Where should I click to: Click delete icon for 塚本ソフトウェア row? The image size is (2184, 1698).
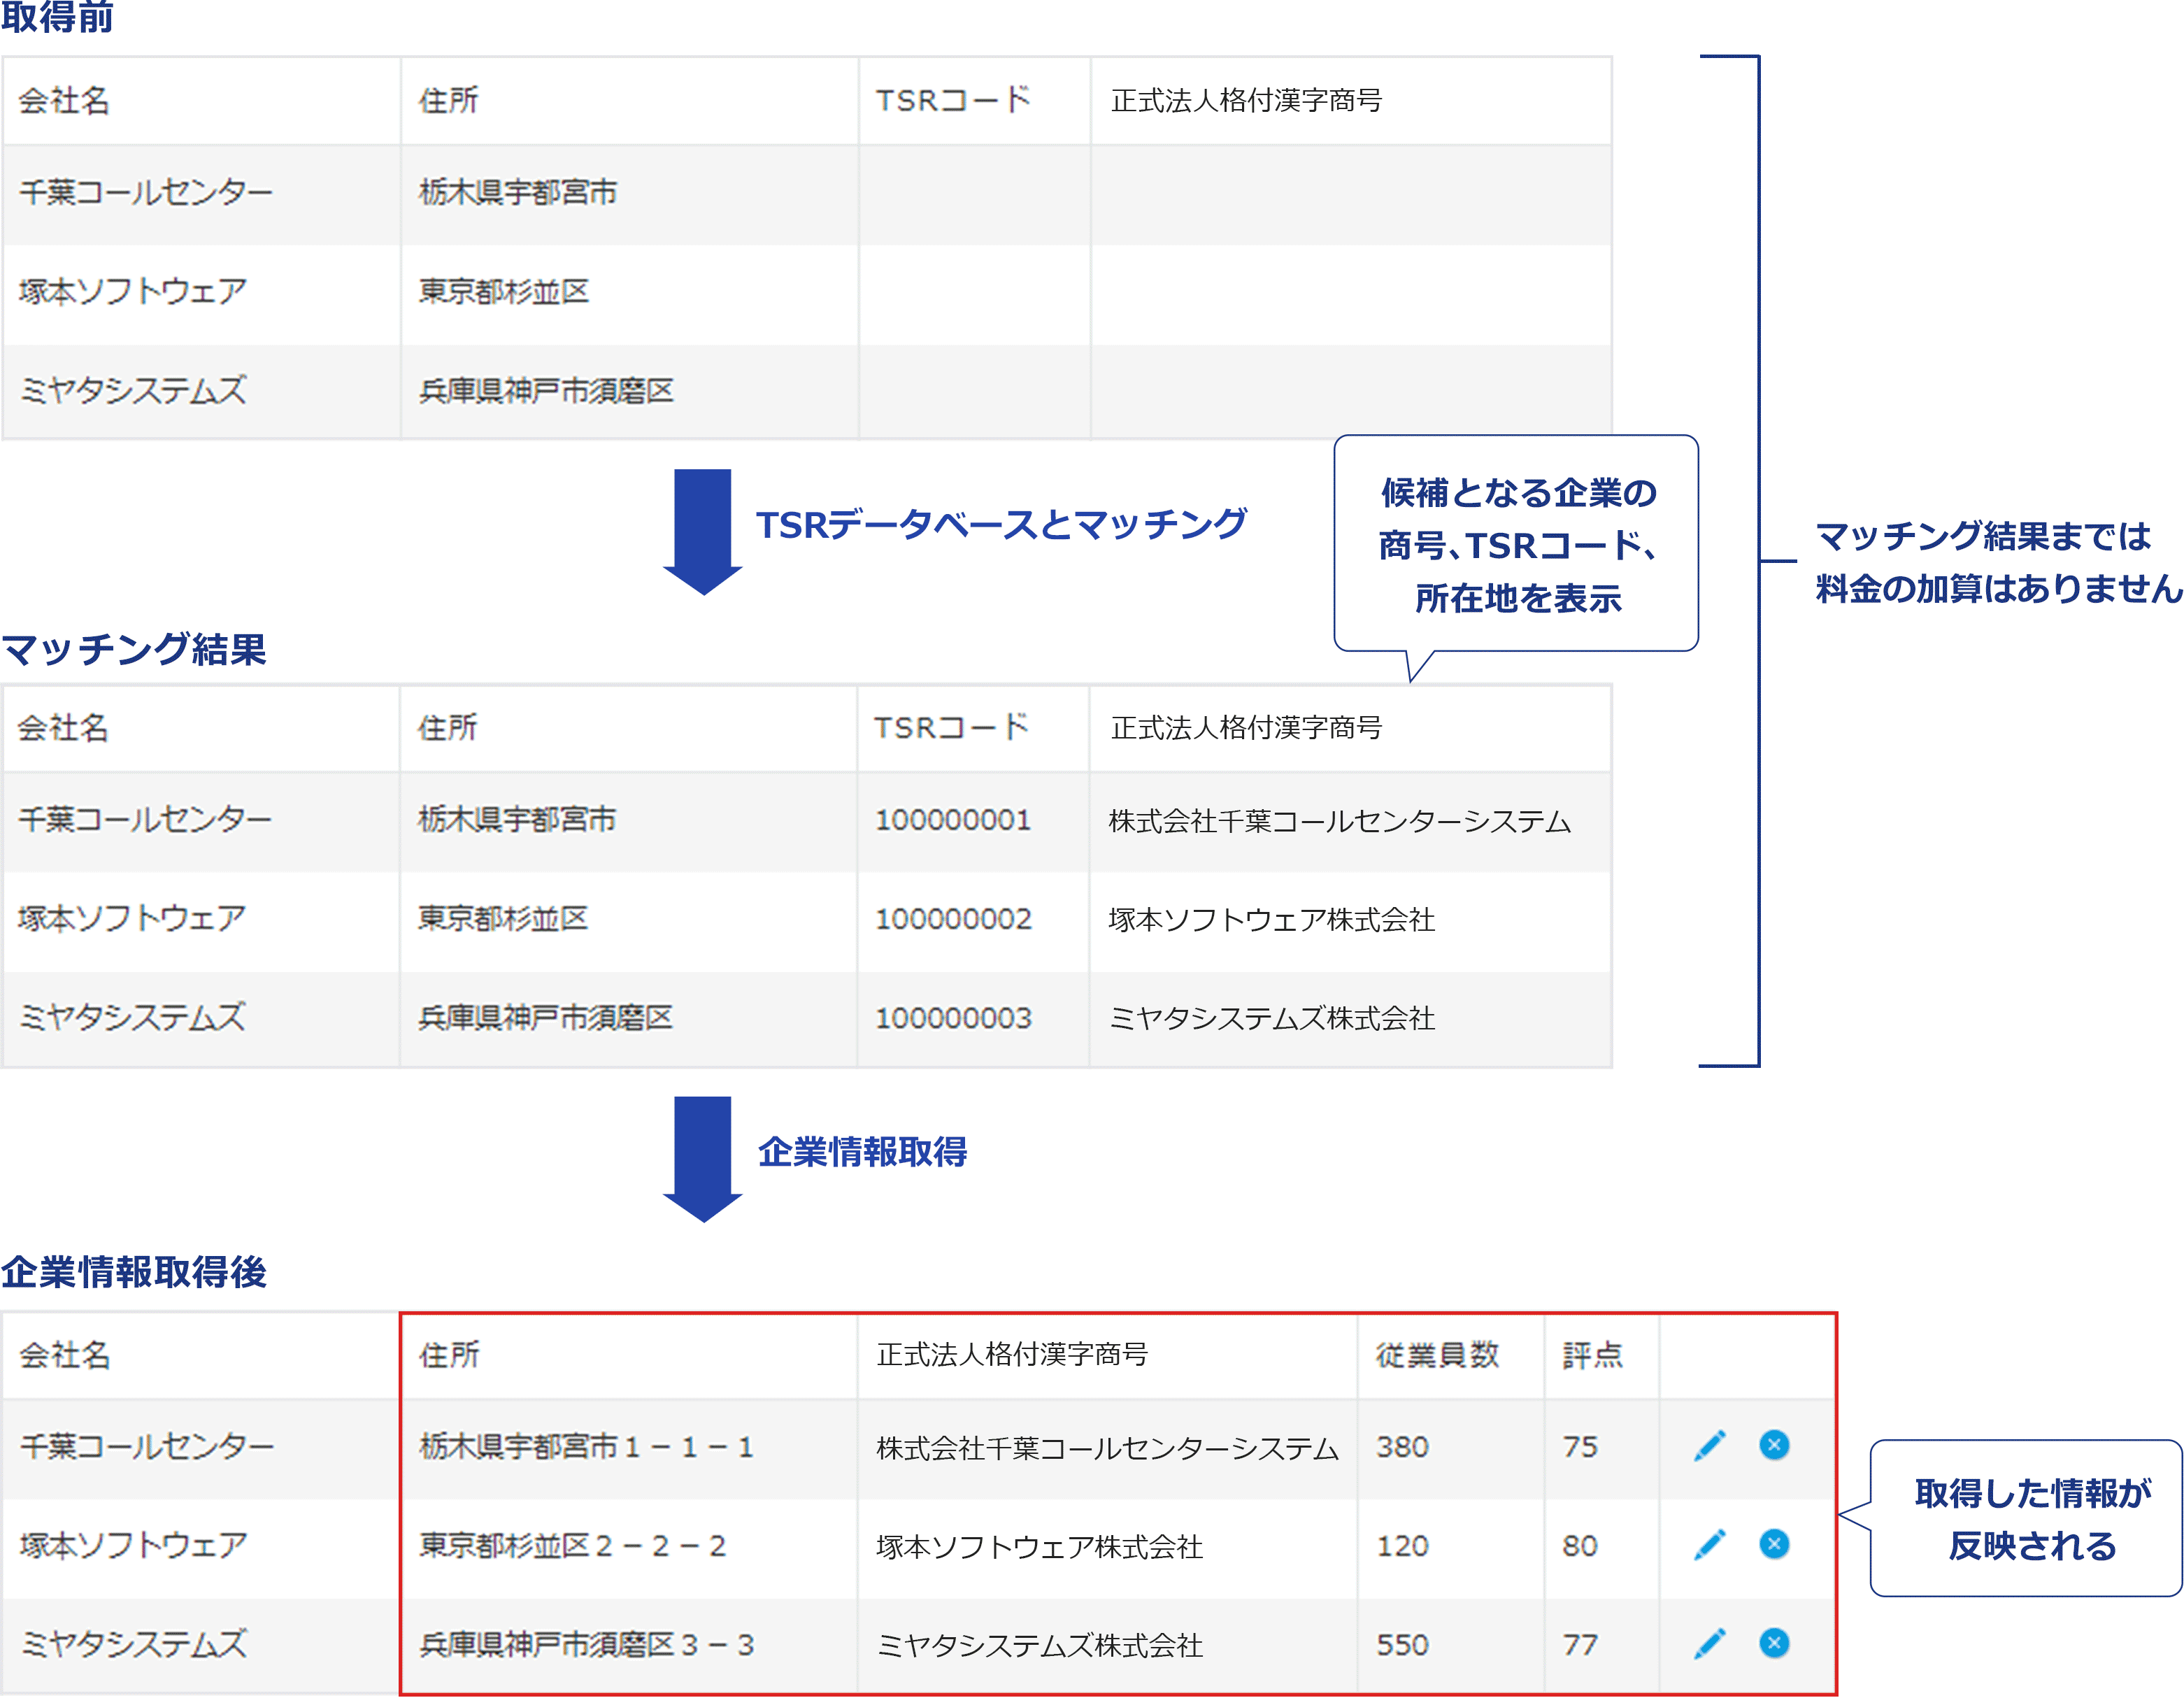pyautogui.click(x=1774, y=1544)
